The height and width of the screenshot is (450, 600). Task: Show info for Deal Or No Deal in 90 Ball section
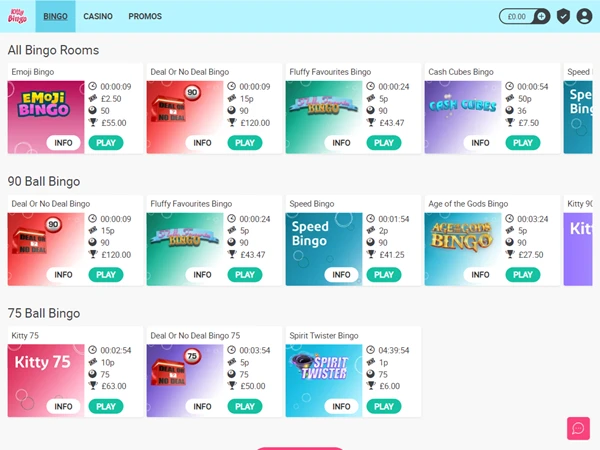(63, 274)
